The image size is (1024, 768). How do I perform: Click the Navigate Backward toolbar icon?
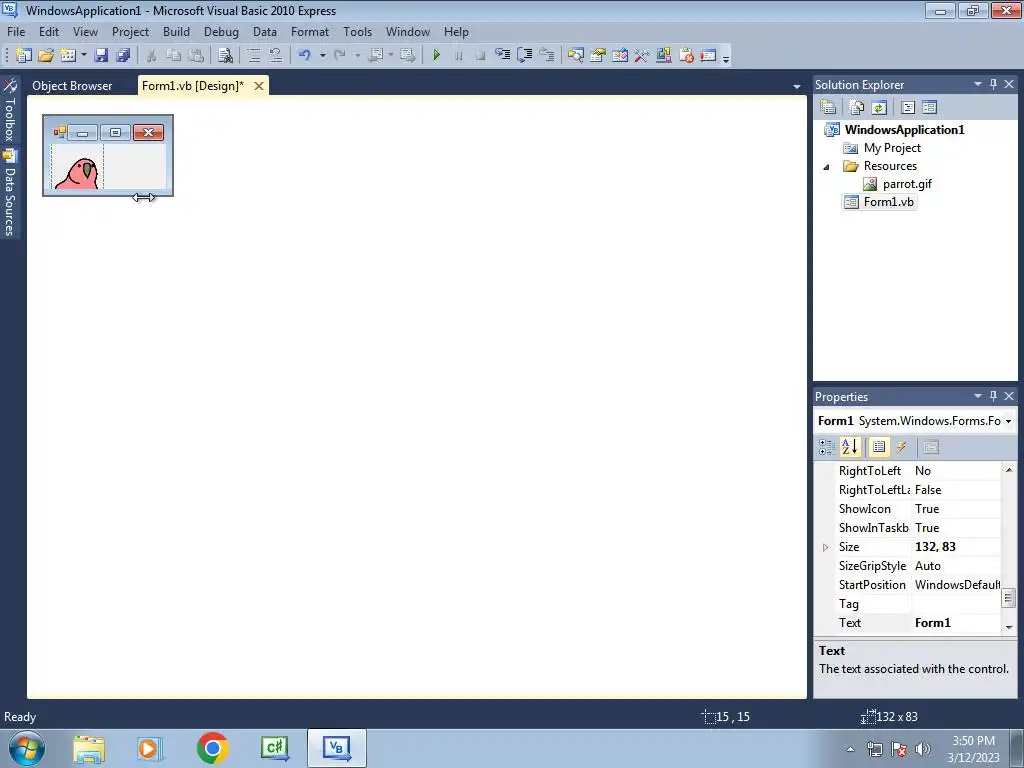pyautogui.click(x=376, y=56)
